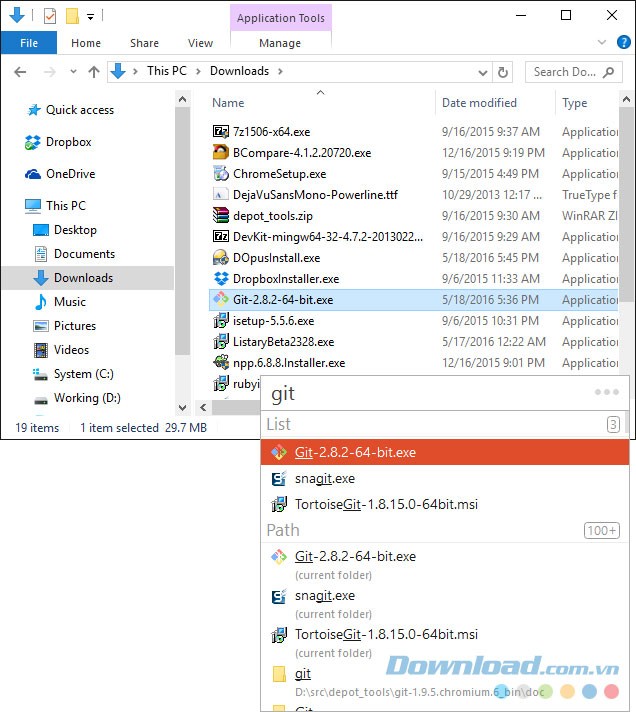
Task: Select the DejaVuSansMono-Powerline.ttf font icon
Action: [x=221, y=195]
